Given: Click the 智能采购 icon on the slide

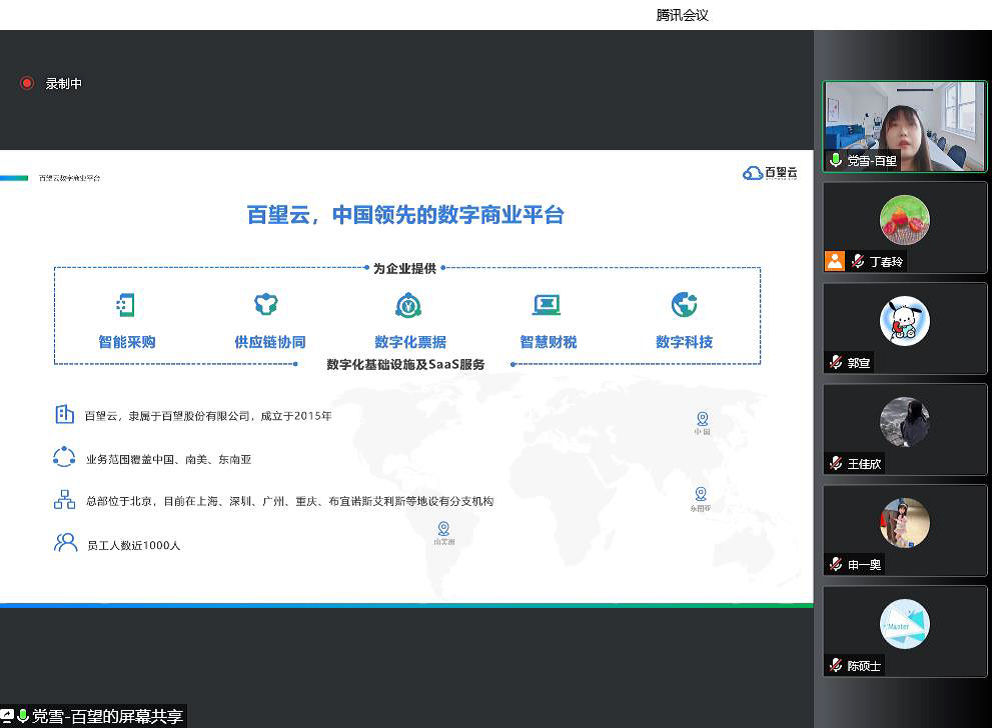Looking at the screenshot, I should (x=126, y=305).
